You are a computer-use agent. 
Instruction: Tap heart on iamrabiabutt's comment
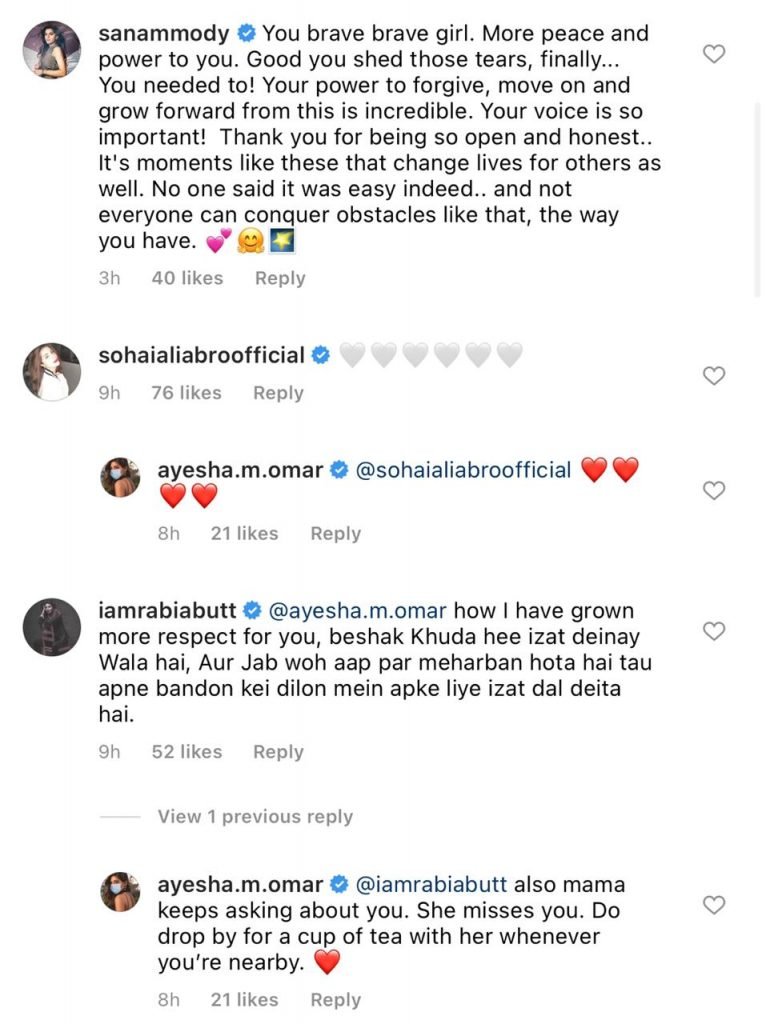pyautogui.click(x=714, y=631)
